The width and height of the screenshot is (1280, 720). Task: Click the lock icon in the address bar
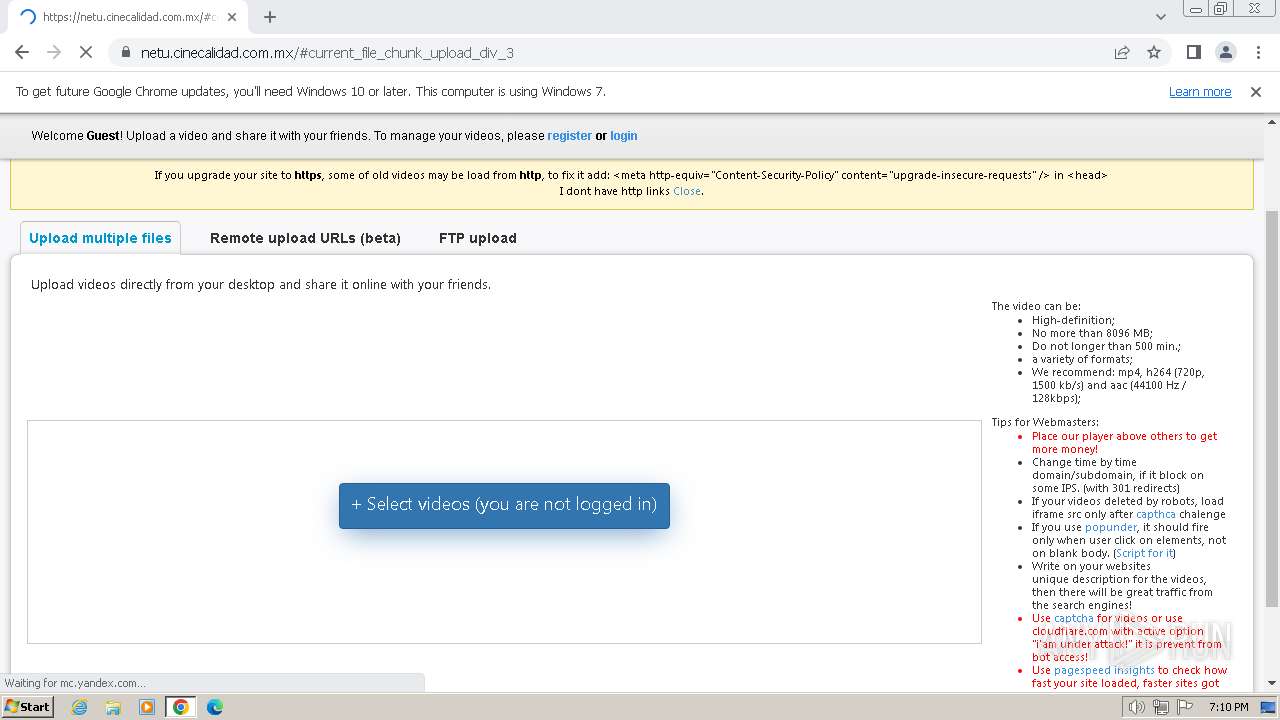(126, 52)
